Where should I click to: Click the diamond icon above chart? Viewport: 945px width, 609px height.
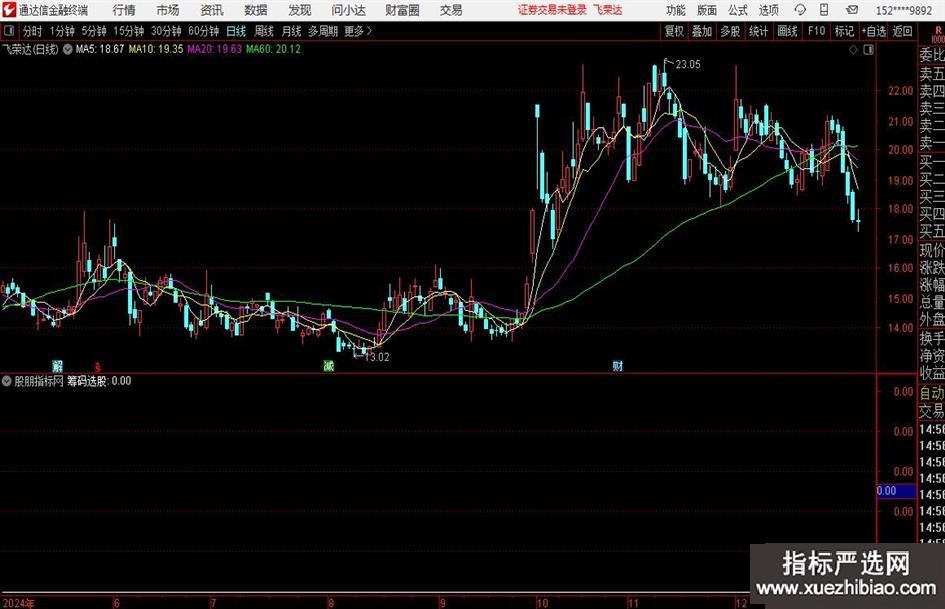853,50
